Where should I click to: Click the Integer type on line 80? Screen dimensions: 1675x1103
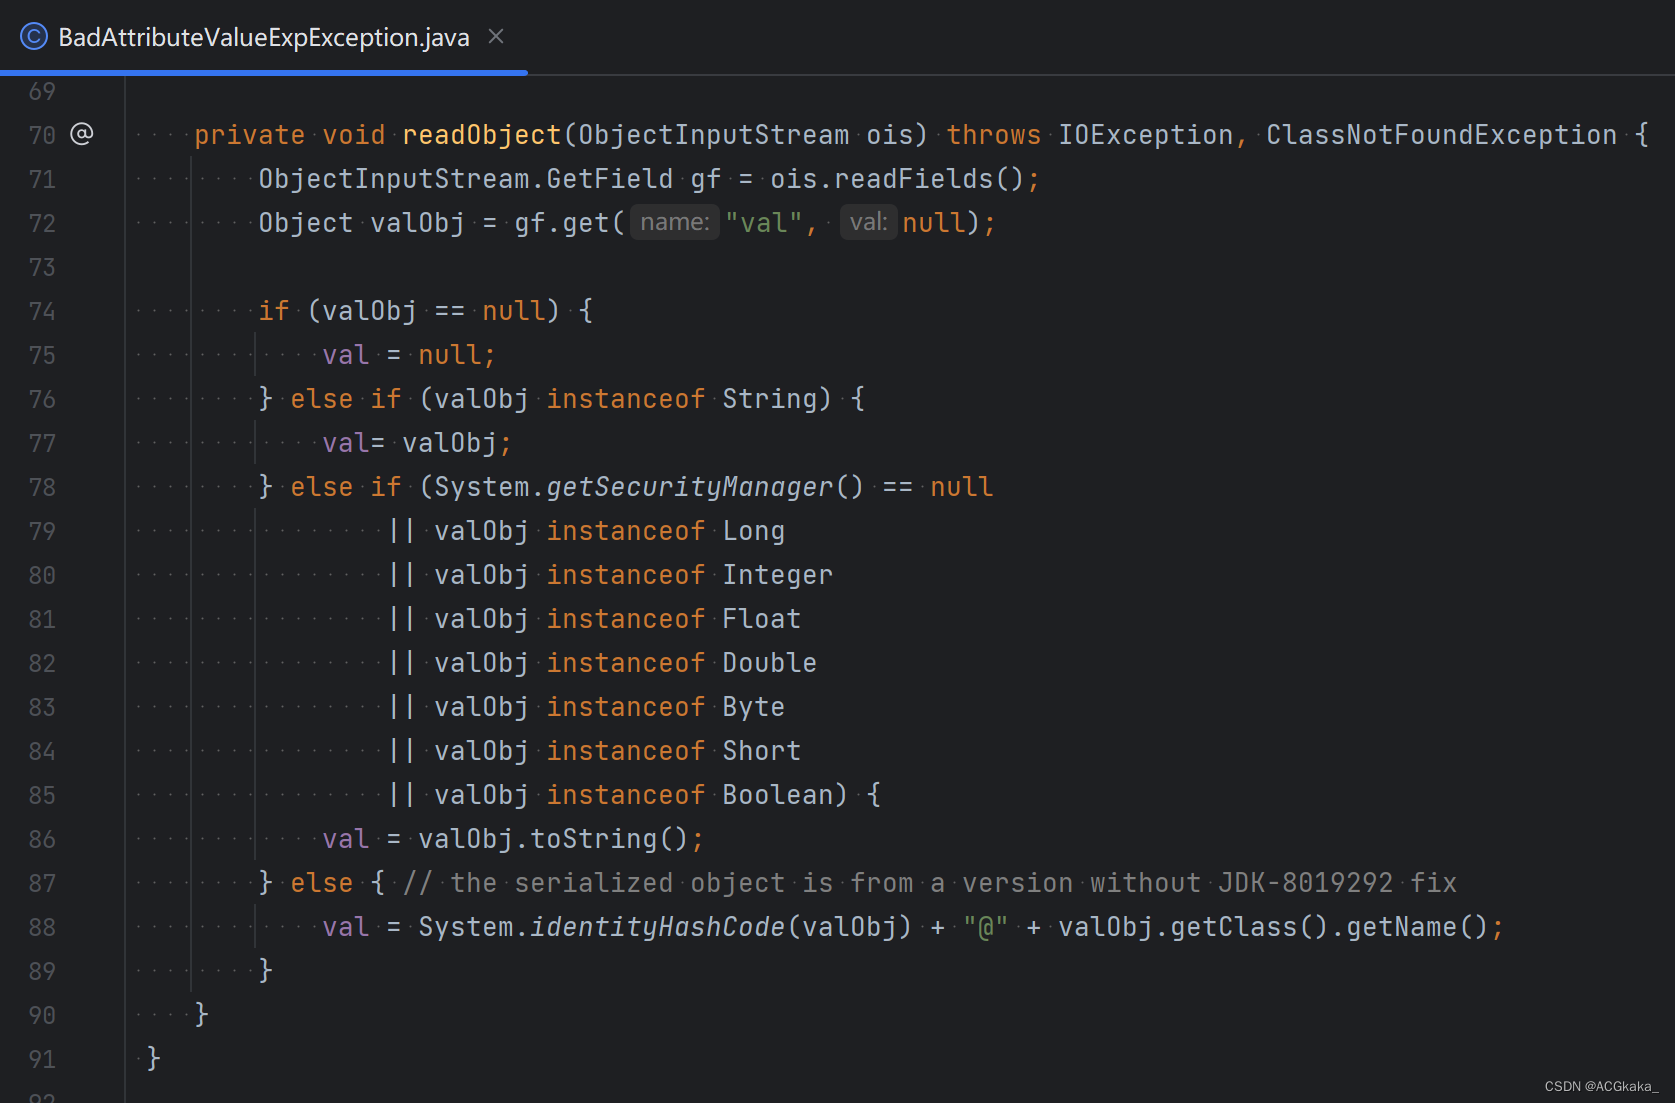pos(777,575)
